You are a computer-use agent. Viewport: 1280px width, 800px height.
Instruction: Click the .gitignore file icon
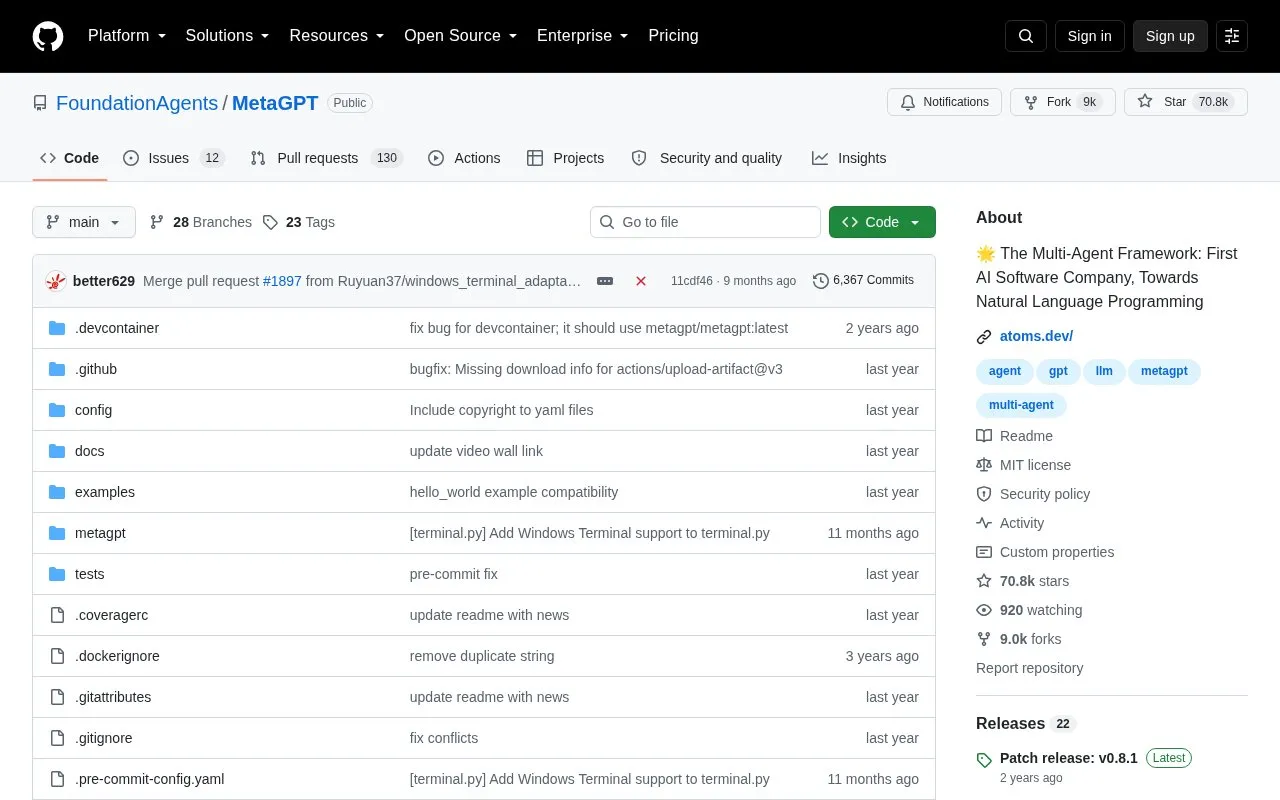coord(57,738)
